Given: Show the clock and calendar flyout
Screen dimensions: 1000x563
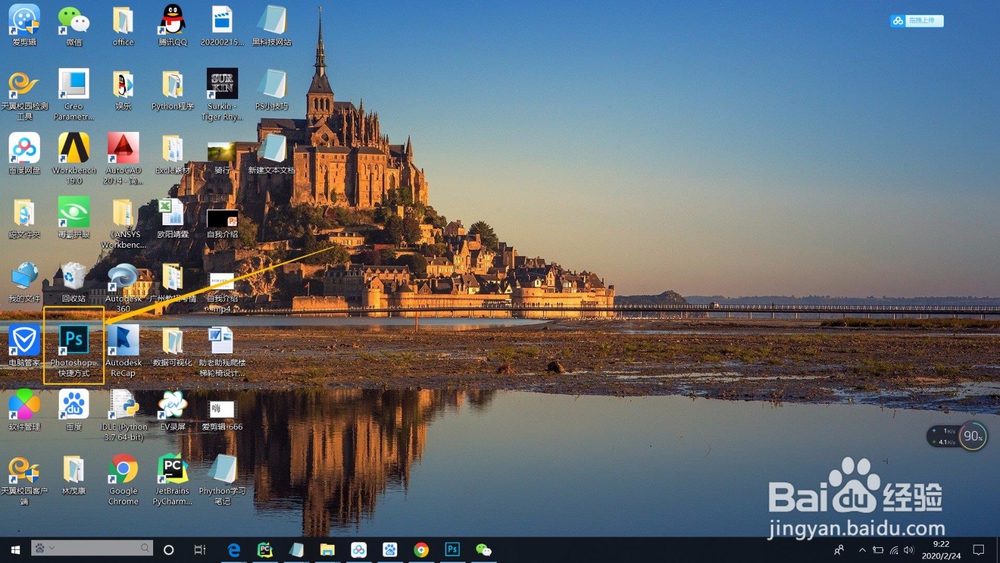Looking at the screenshot, I should point(941,550).
